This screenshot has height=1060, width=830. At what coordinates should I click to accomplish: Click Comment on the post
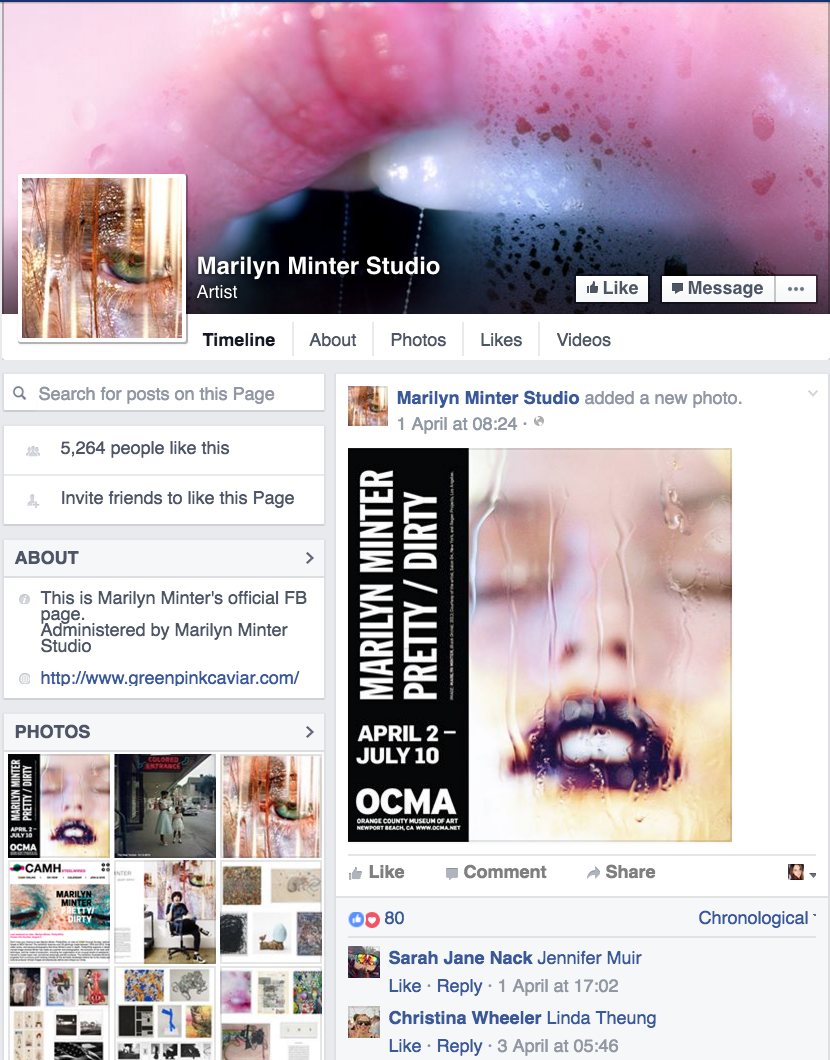(496, 872)
